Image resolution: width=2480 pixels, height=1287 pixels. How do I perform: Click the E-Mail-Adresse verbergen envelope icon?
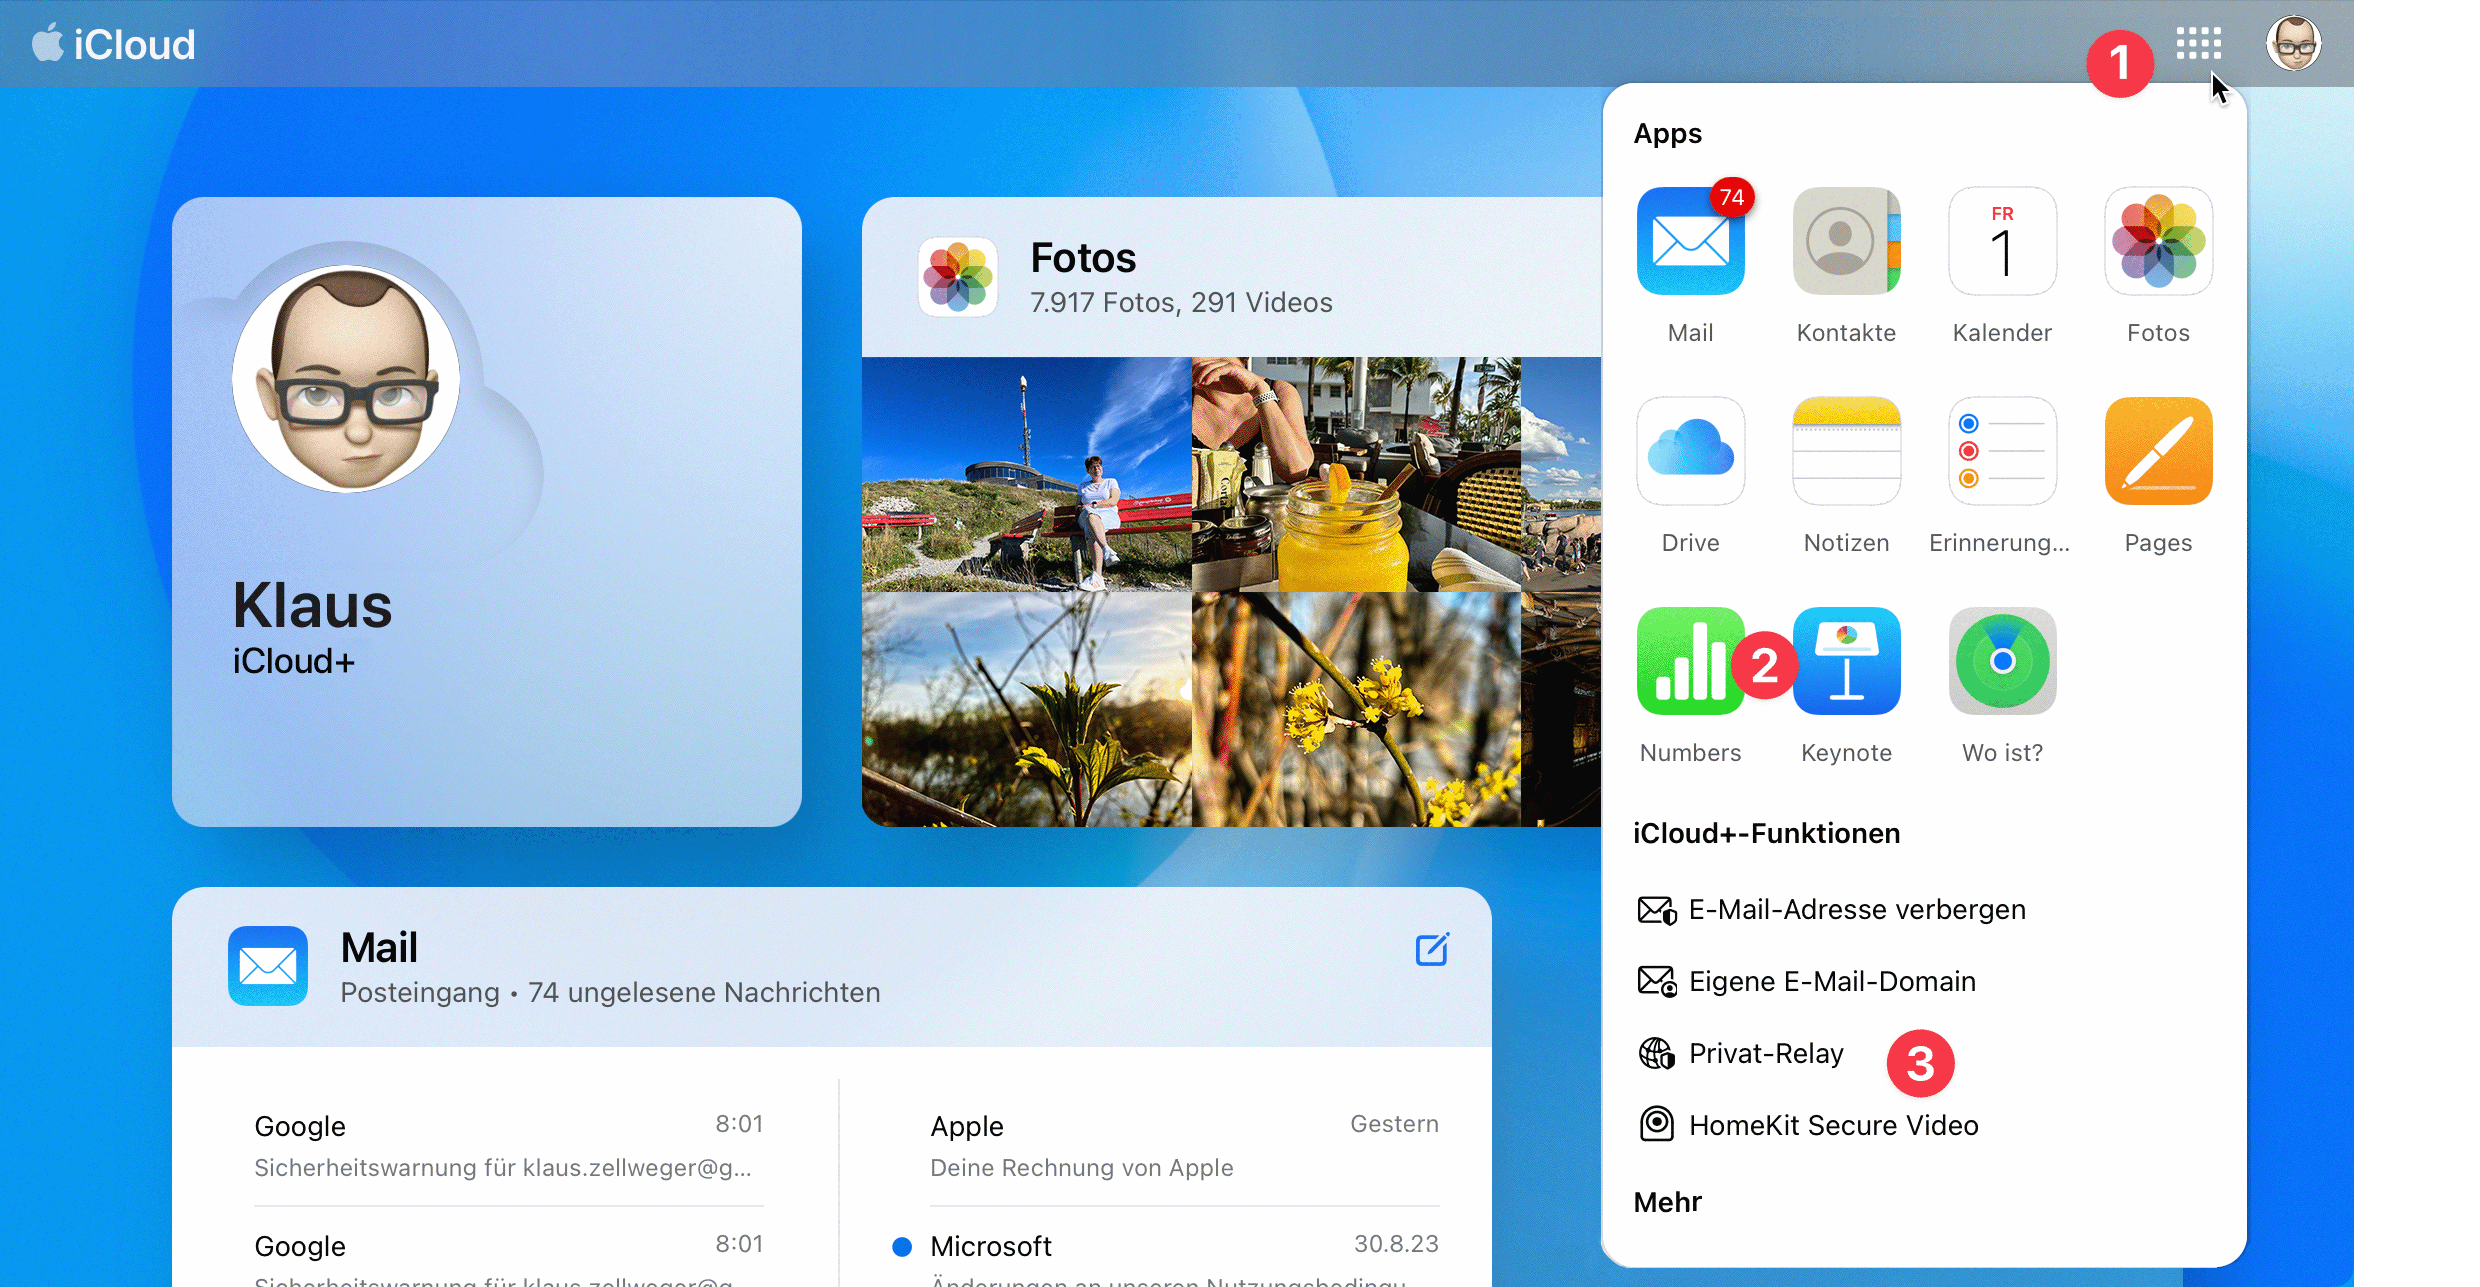1656,910
